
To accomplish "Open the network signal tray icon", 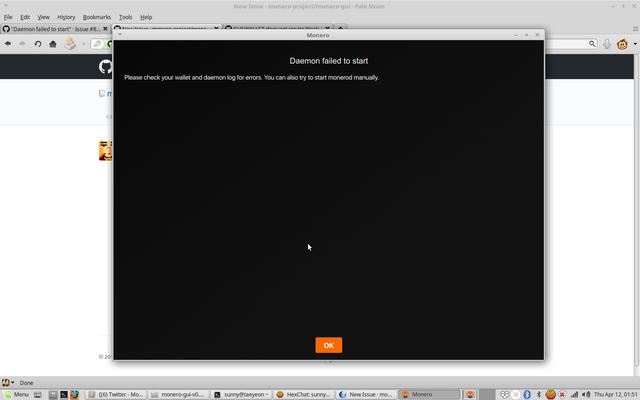I will tap(574, 394).
